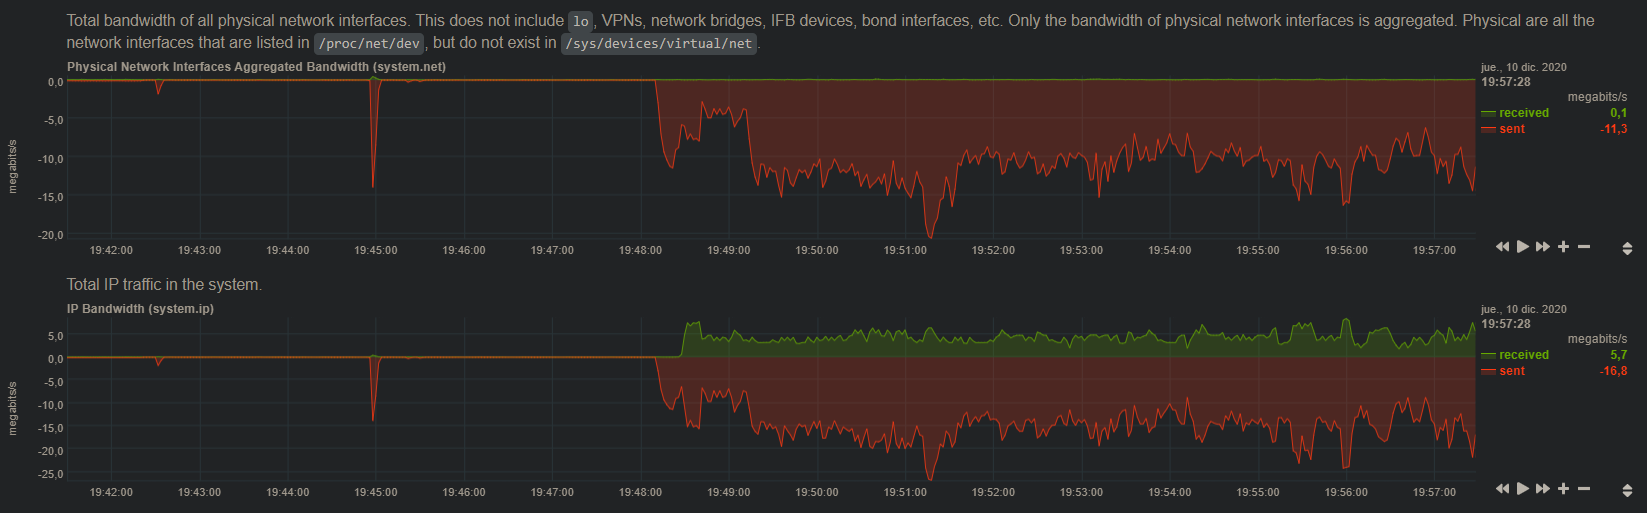Click play button on IP Bandwidth chart
This screenshot has height=513, width=1647.
click(x=1523, y=489)
